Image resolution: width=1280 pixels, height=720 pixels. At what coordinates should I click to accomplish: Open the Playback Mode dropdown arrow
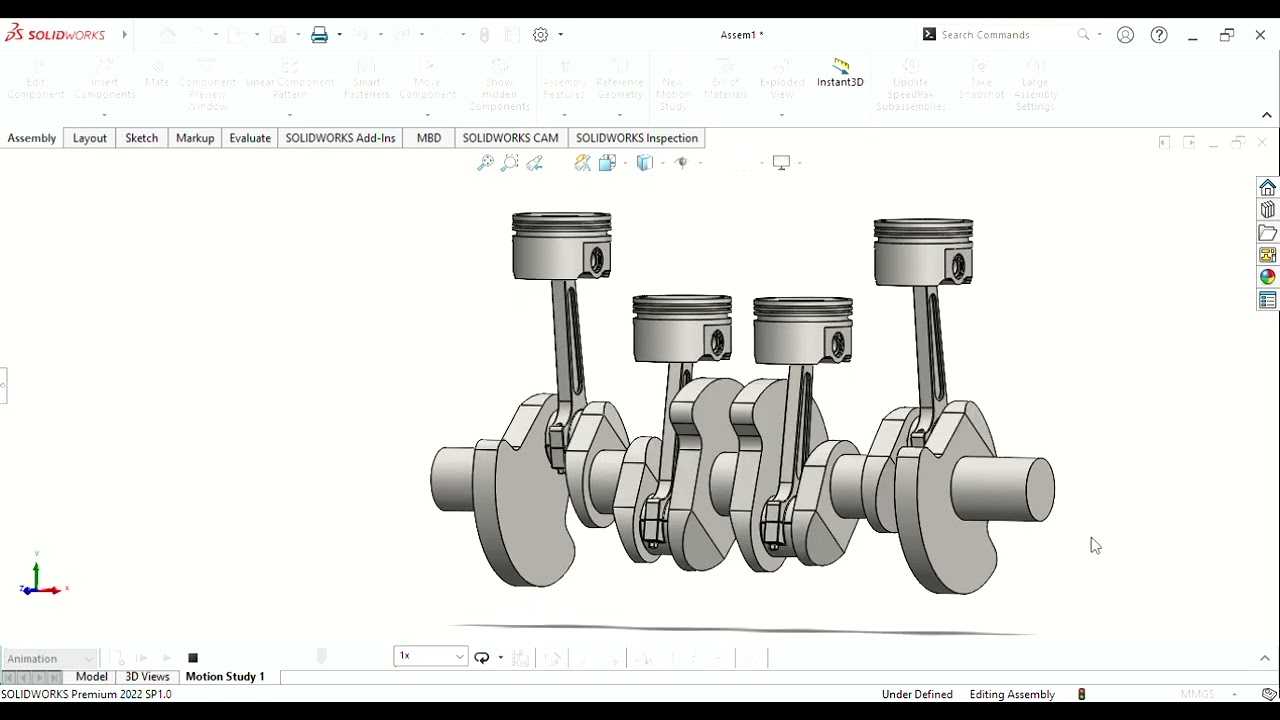(500, 658)
